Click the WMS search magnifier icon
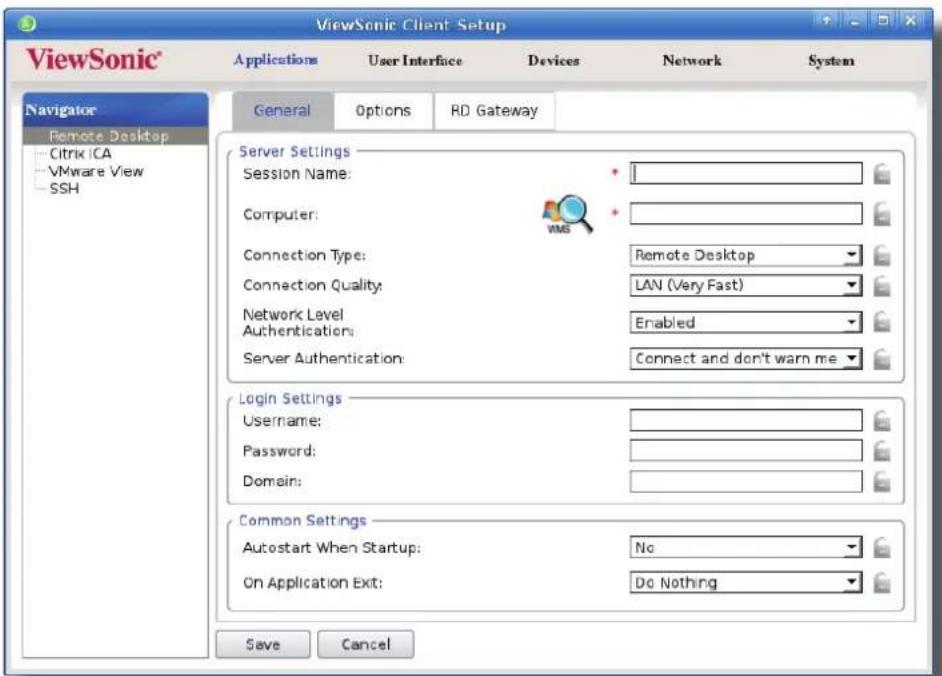The width and height of the screenshot is (942, 676). [567, 213]
